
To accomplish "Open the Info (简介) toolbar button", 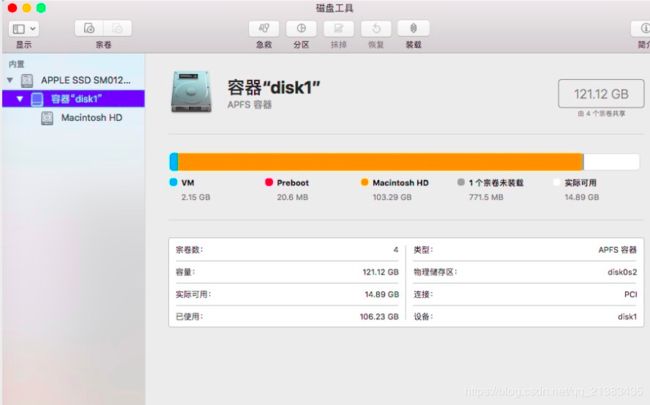I will click(641, 28).
